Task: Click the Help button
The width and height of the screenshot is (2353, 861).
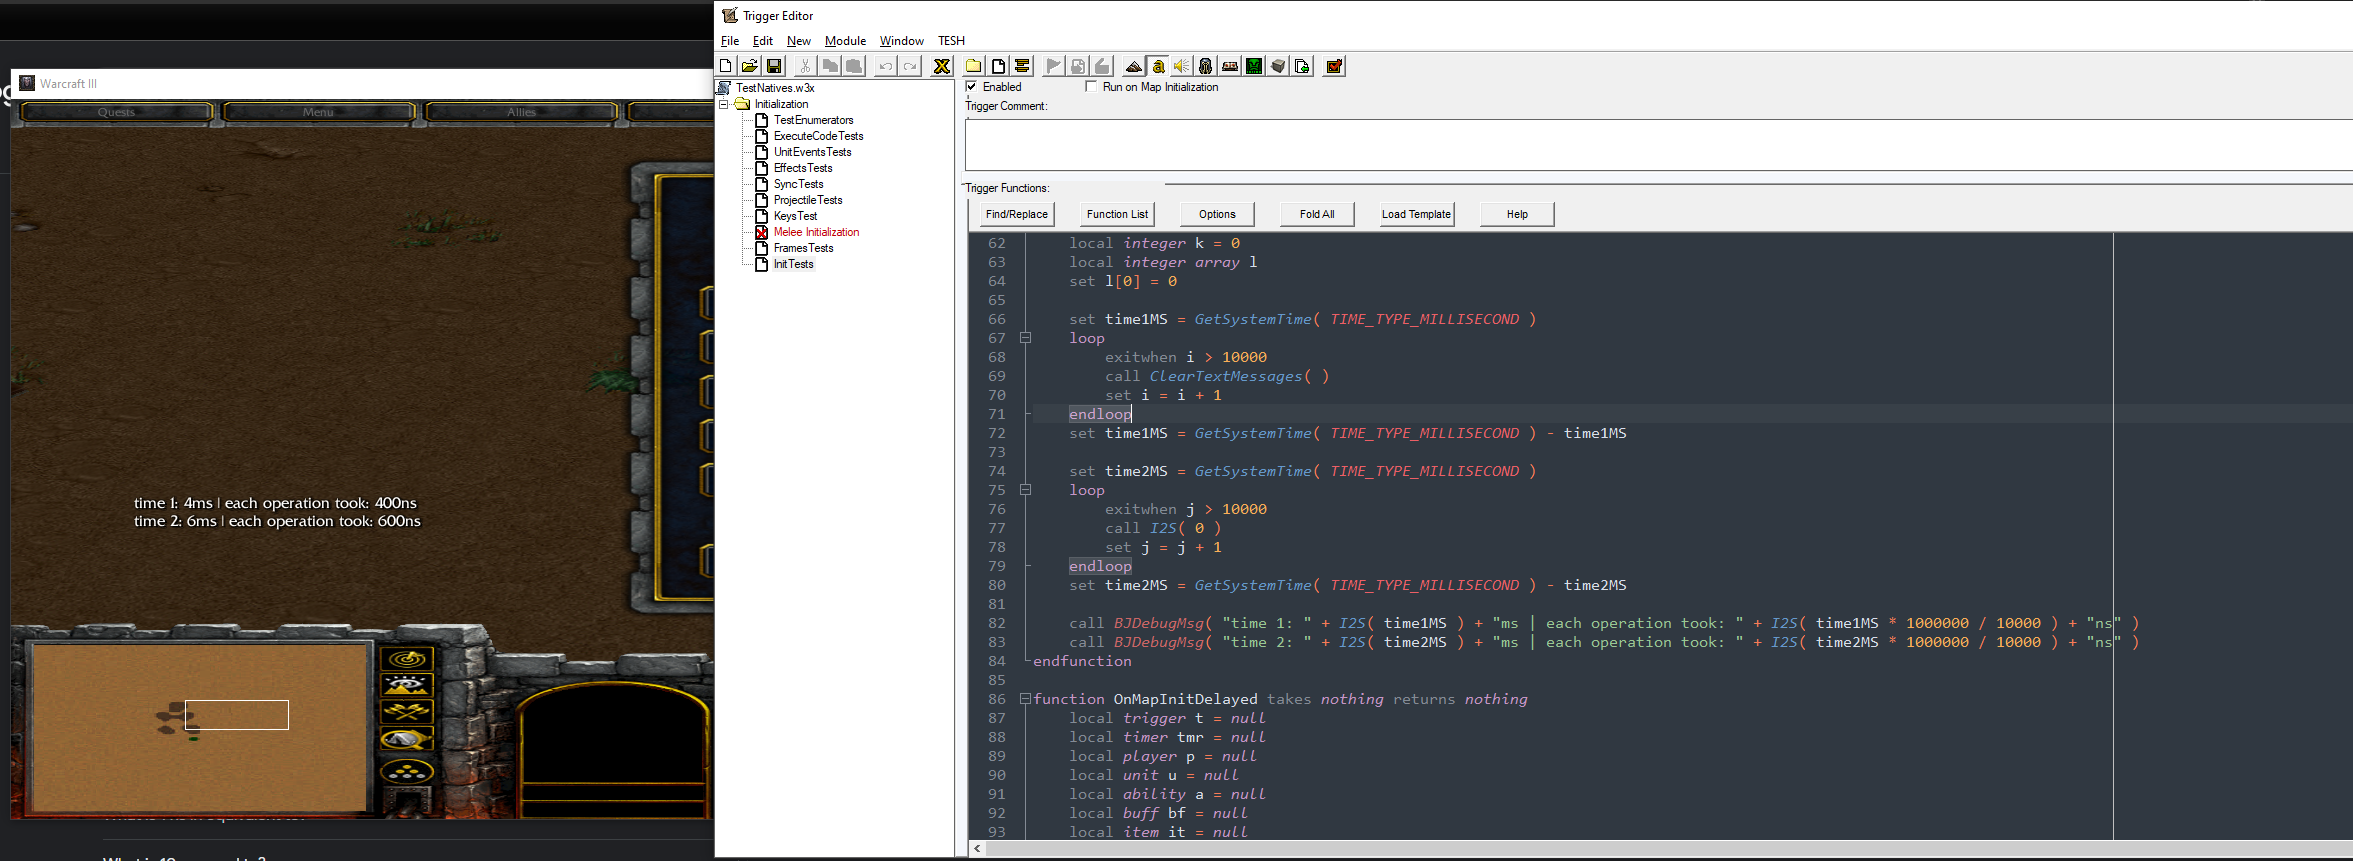Action: point(1517,214)
